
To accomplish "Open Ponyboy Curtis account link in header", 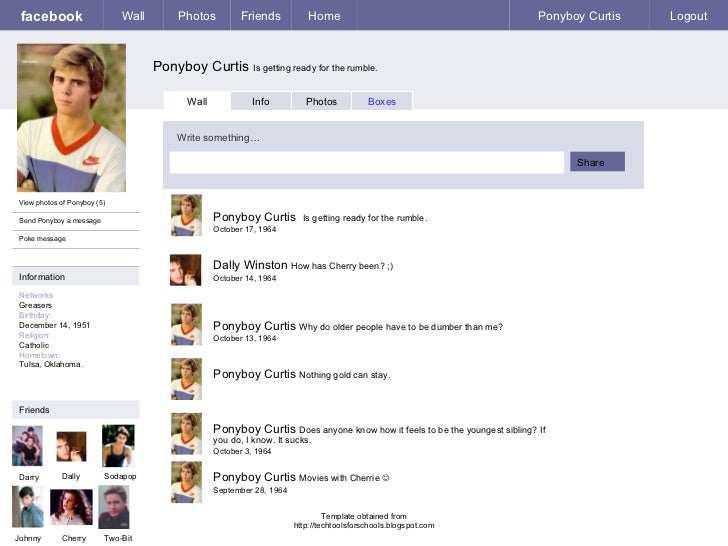I will [579, 16].
